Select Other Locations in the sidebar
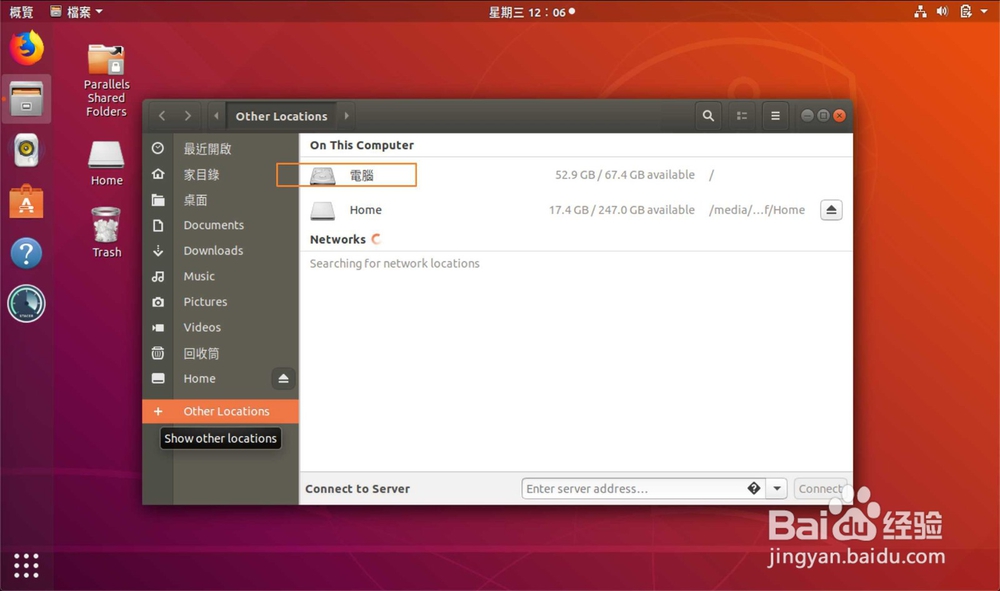The image size is (1000, 591). 221,411
